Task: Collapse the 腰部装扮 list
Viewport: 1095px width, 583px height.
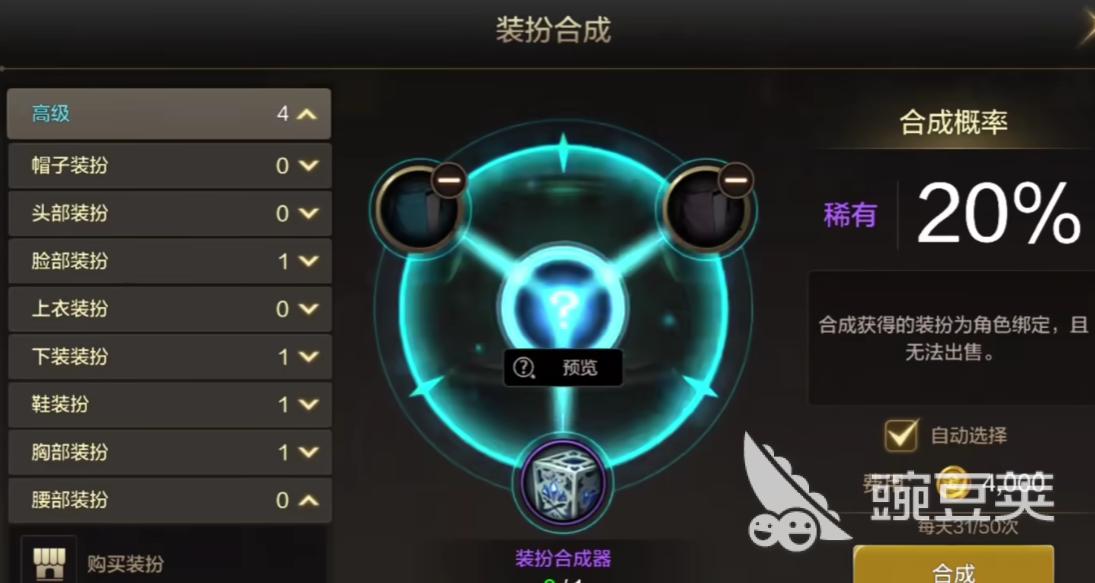Action: pyautogui.click(x=308, y=500)
